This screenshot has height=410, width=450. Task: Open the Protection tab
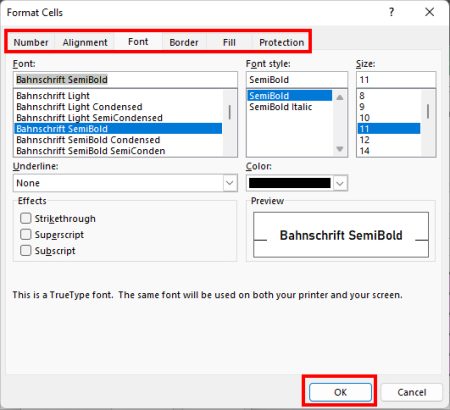(281, 42)
